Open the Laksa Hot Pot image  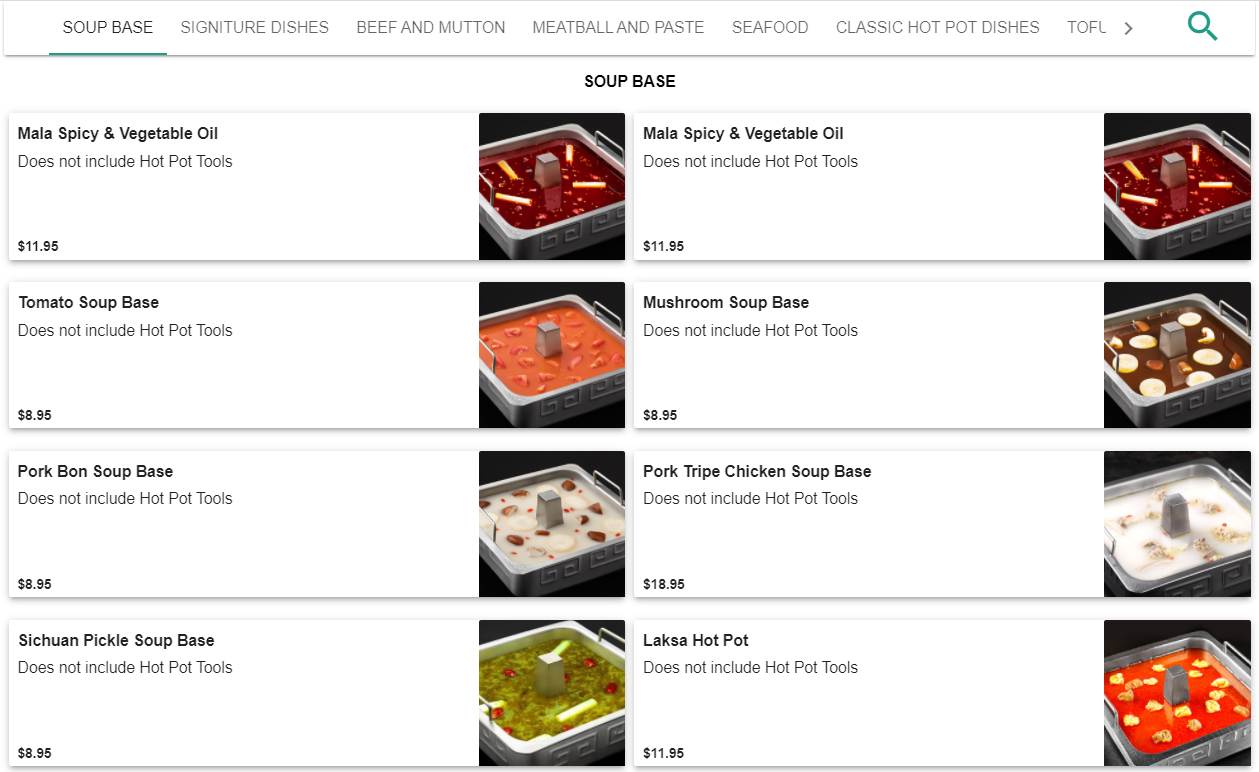coord(1176,693)
